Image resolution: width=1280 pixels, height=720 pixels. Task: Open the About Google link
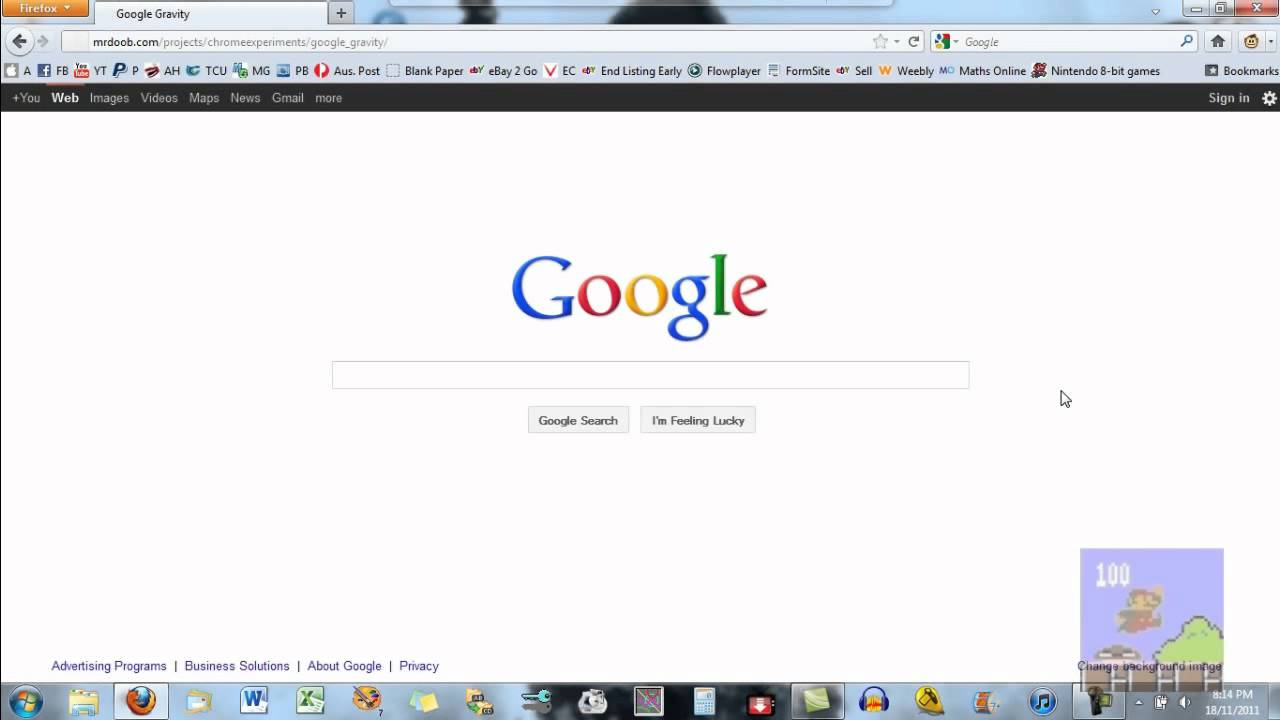[344, 666]
